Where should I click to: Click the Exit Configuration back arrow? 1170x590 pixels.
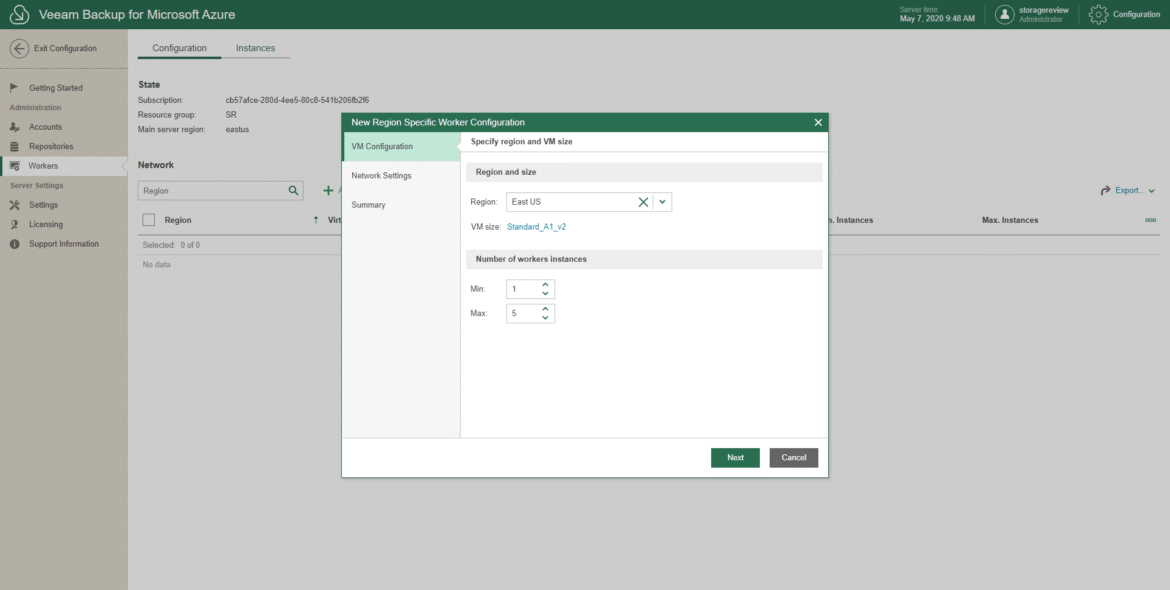pos(19,48)
